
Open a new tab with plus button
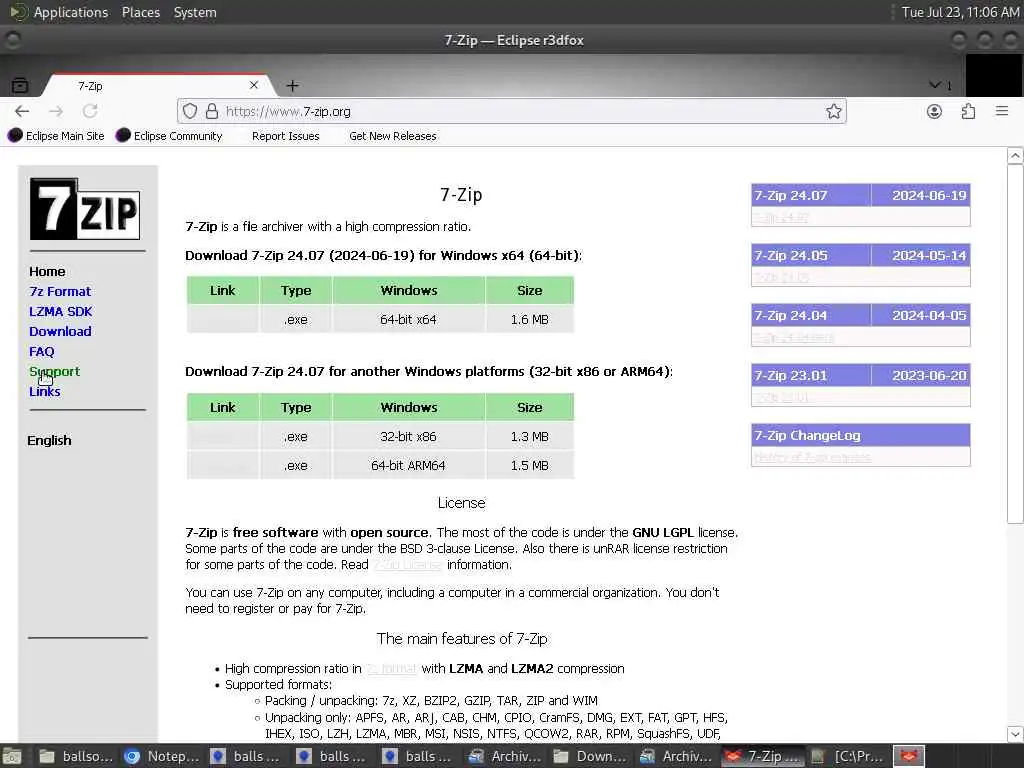pyautogui.click(x=293, y=86)
